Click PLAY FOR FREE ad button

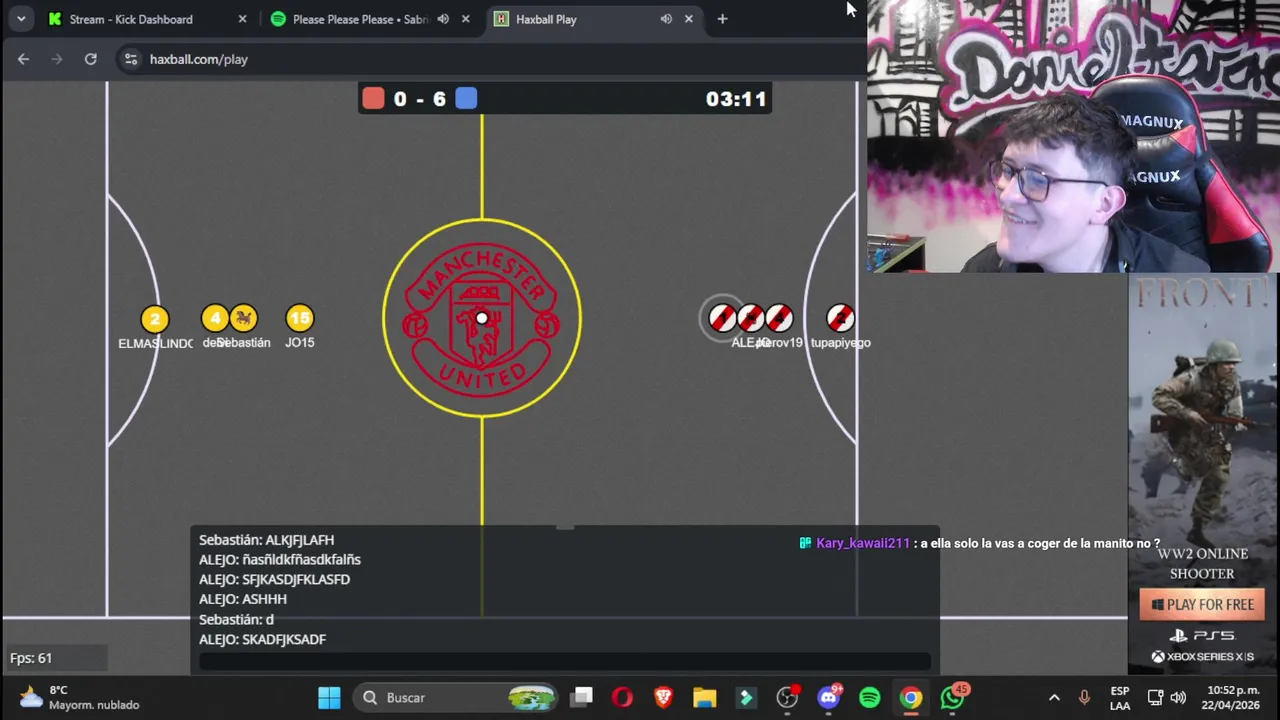[x=1202, y=604]
